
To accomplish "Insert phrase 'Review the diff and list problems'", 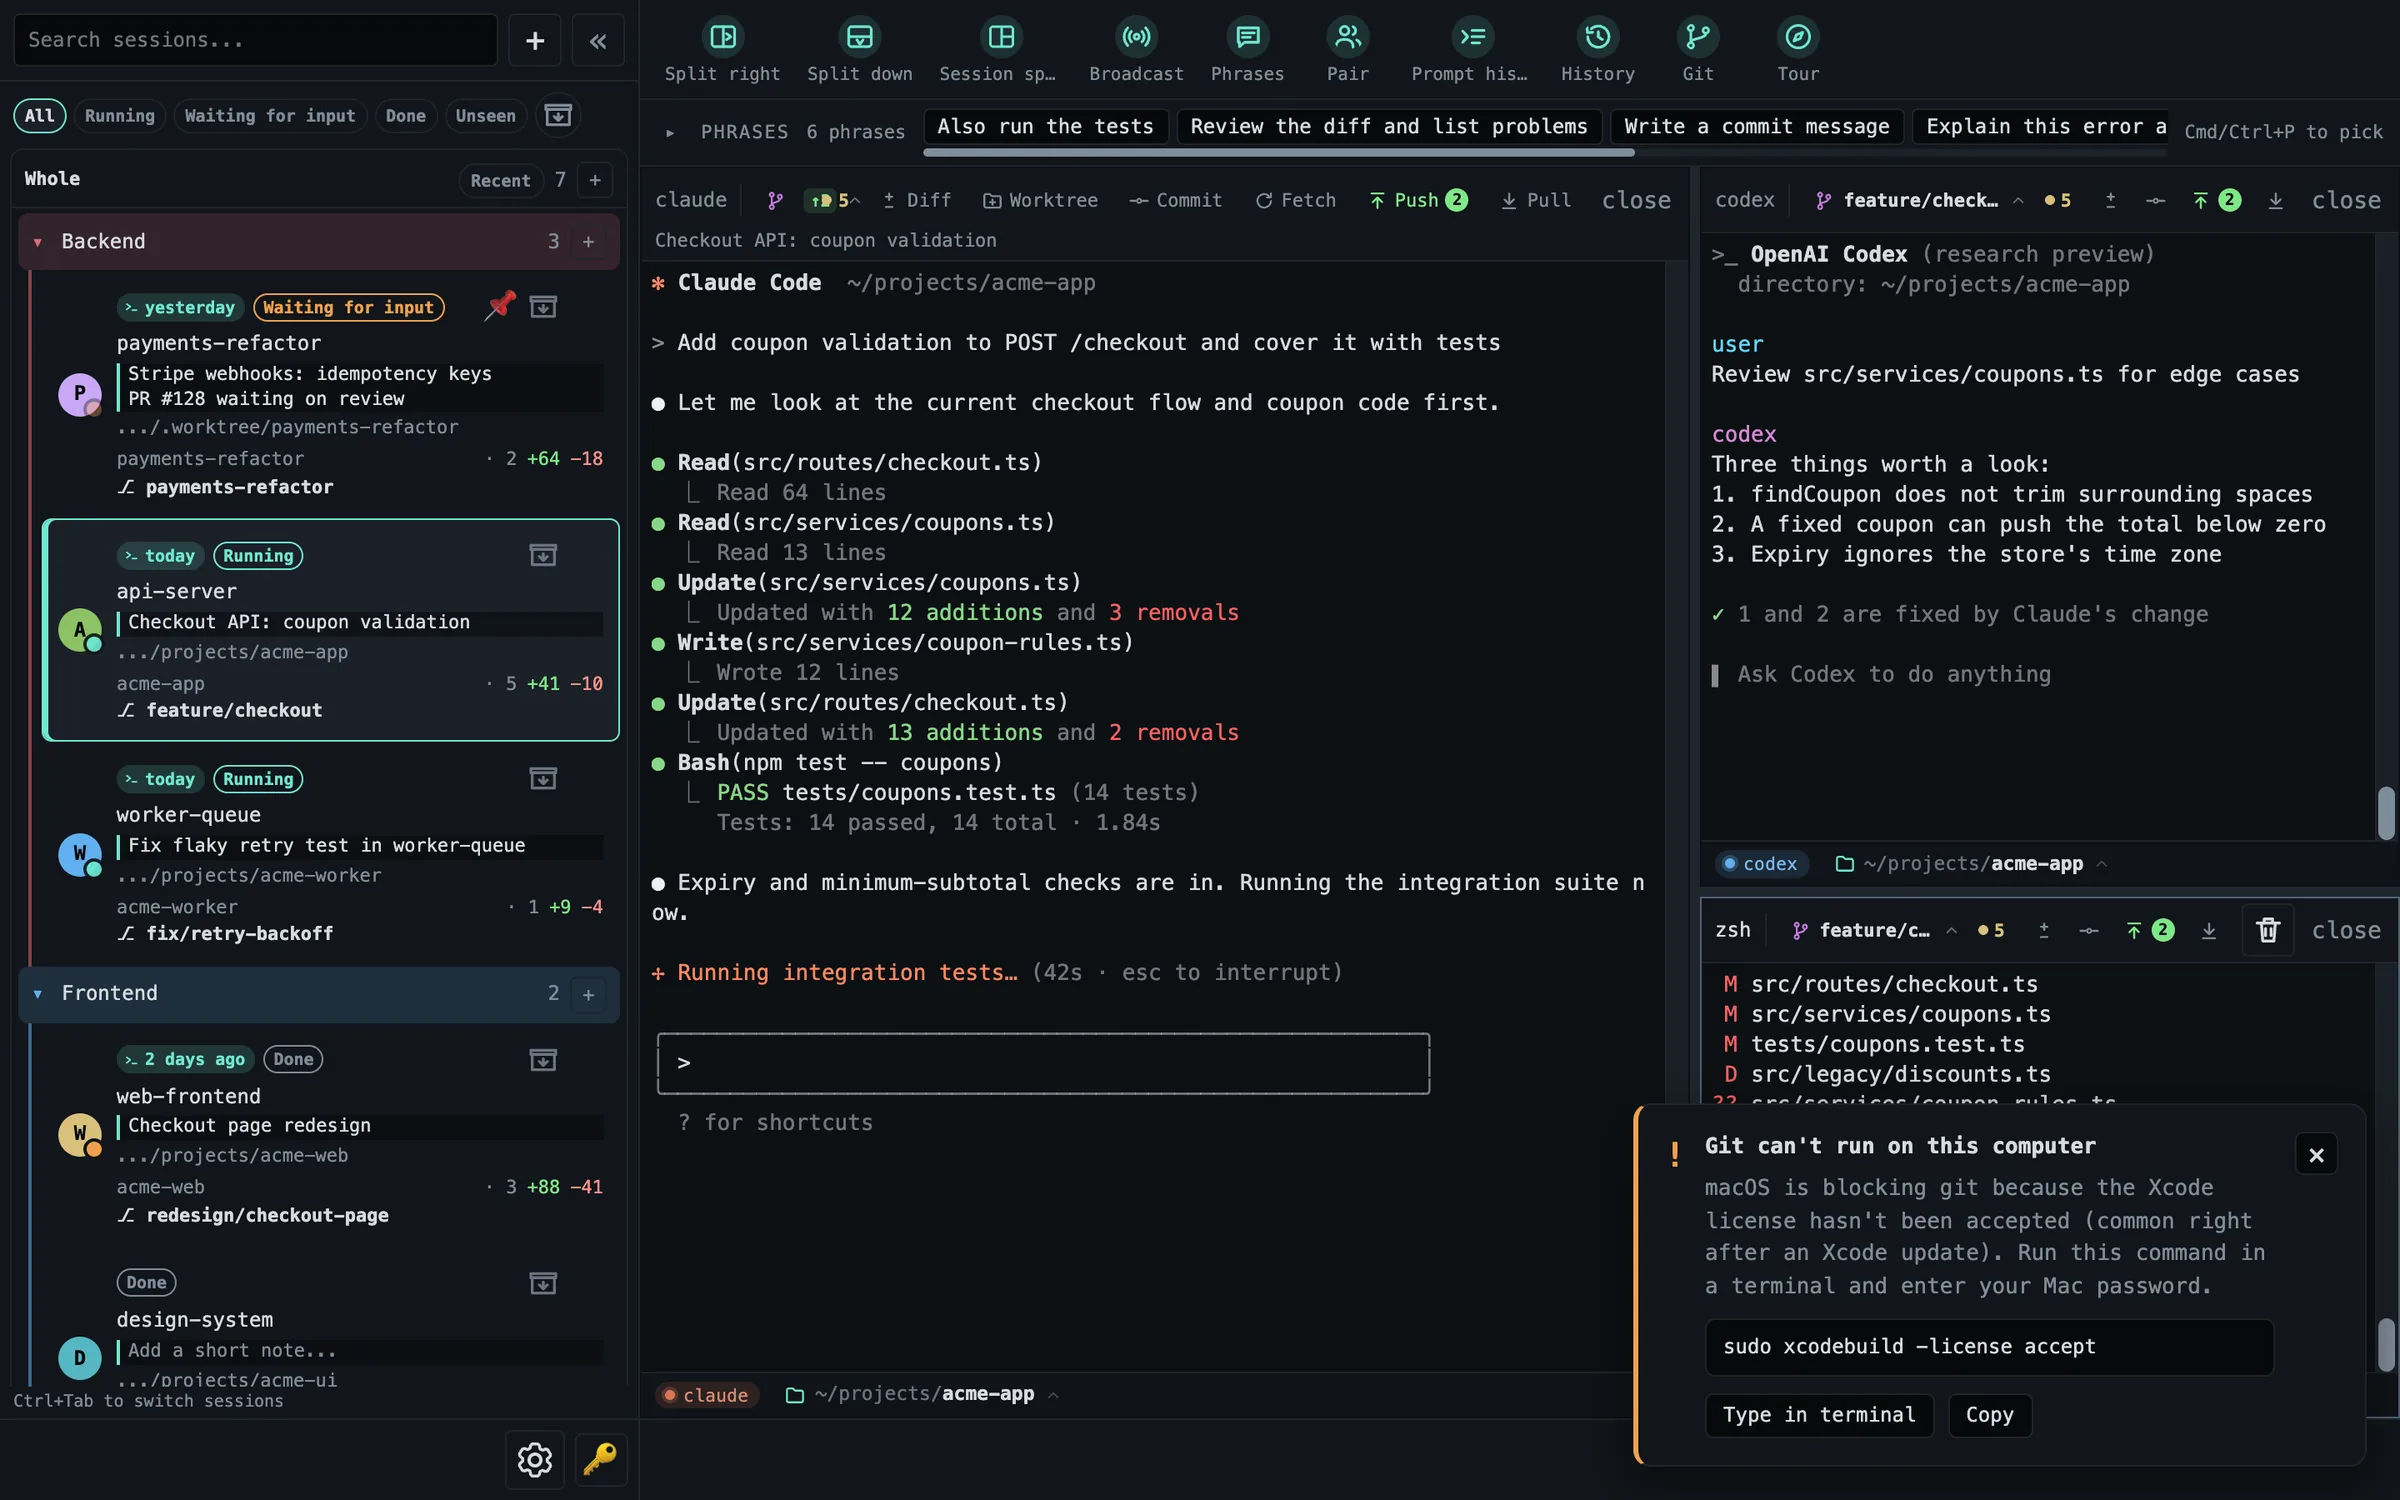I will (x=1388, y=127).
